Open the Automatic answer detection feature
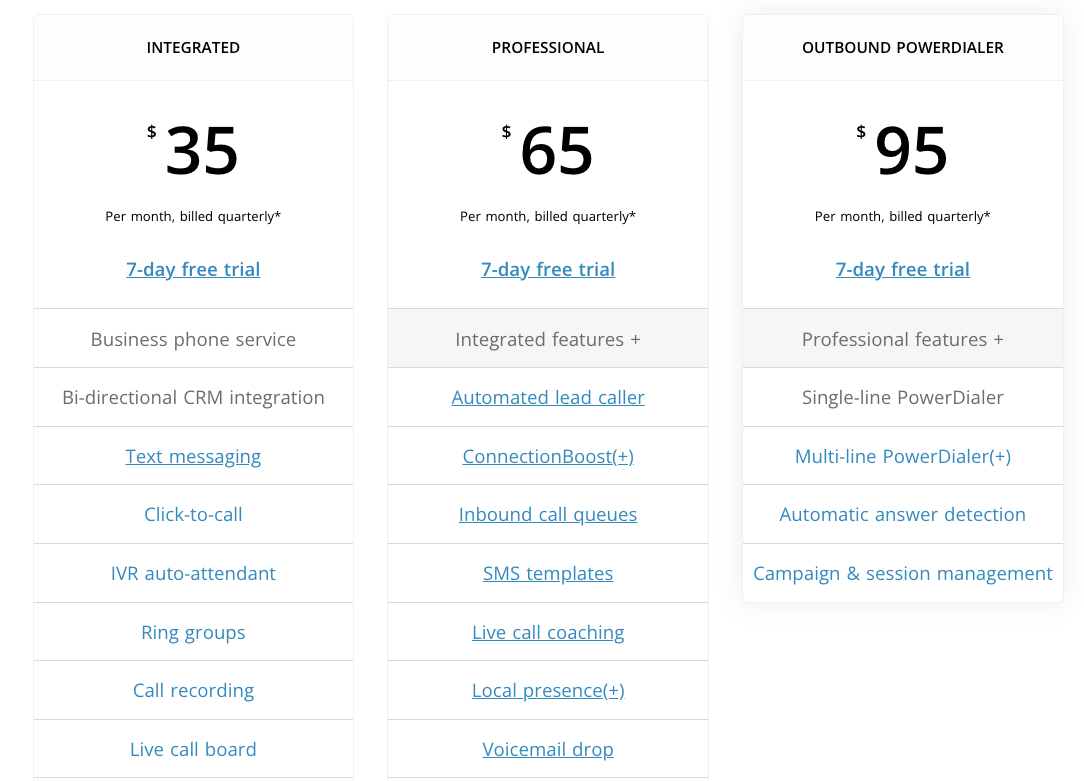This screenshot has height=781, width=1084. pyautogui.click(x=902, y=514)
